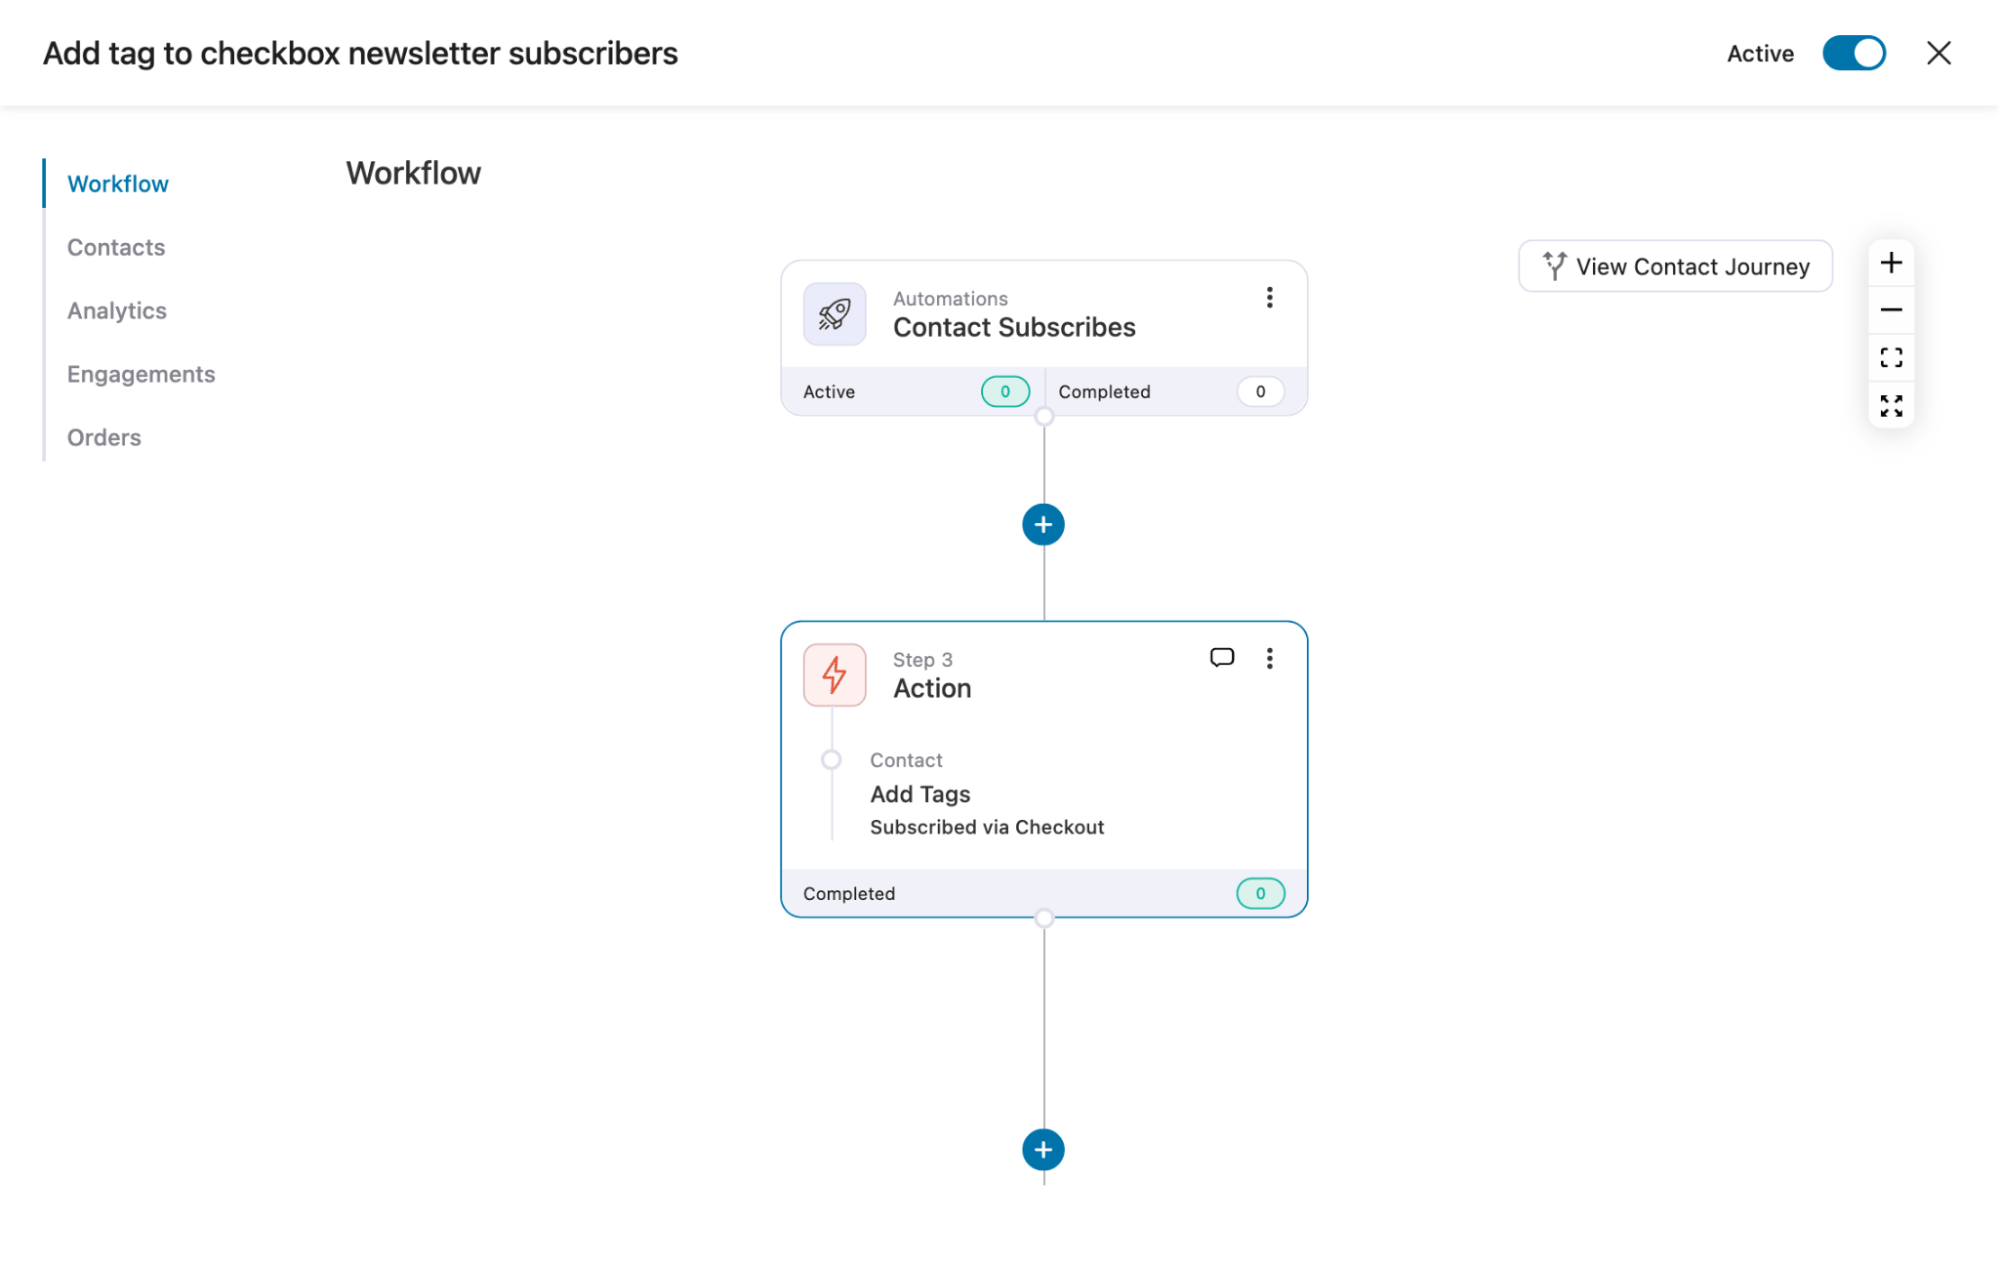1999x1288 pixels.
Task: Click the fit-to-screen icon in canvas controls
Action: point(1890,357)
